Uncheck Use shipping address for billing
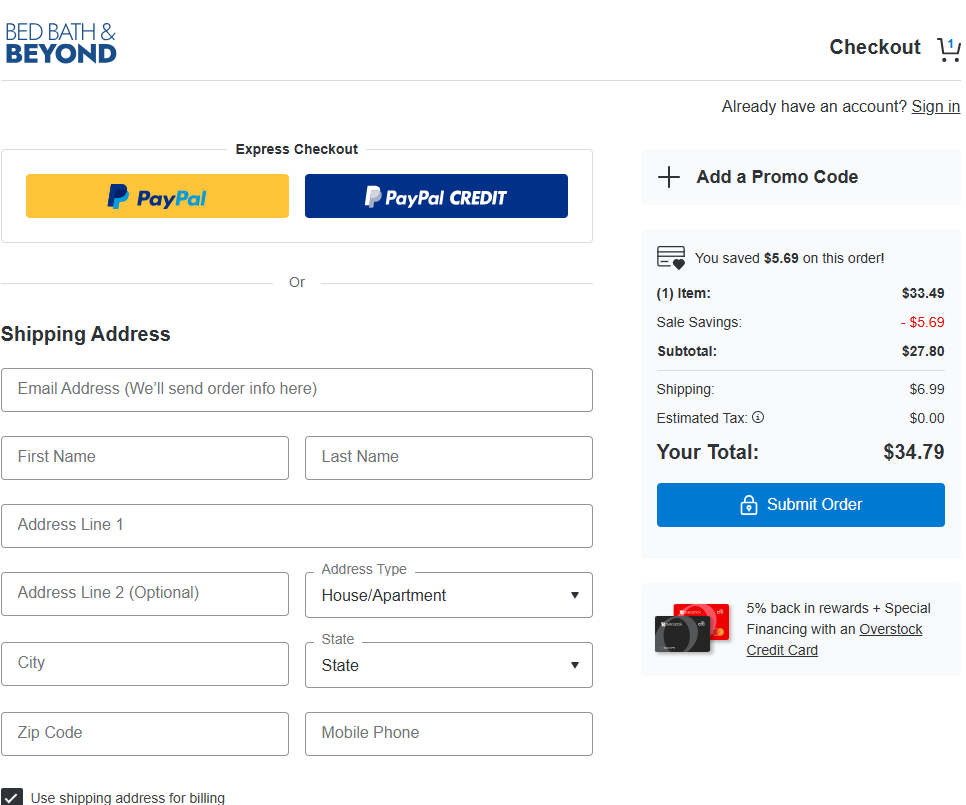 pyautogui.click(x=12, y=797)
